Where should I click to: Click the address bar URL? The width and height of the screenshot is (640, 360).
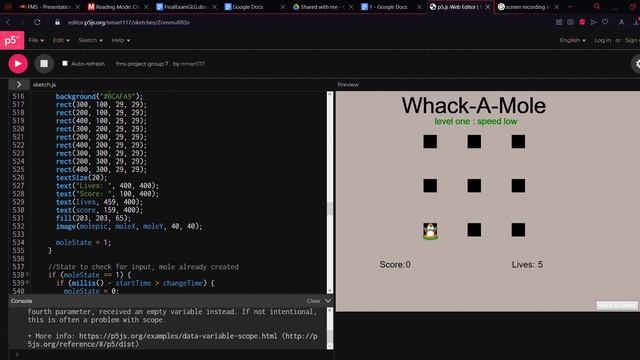tap(129, 22)
